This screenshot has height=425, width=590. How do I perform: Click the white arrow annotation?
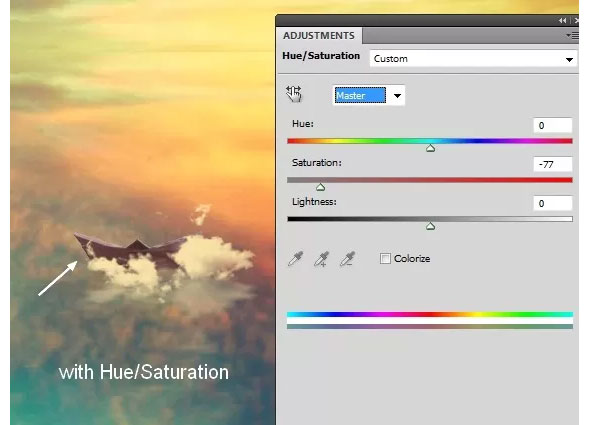(58, 278)
